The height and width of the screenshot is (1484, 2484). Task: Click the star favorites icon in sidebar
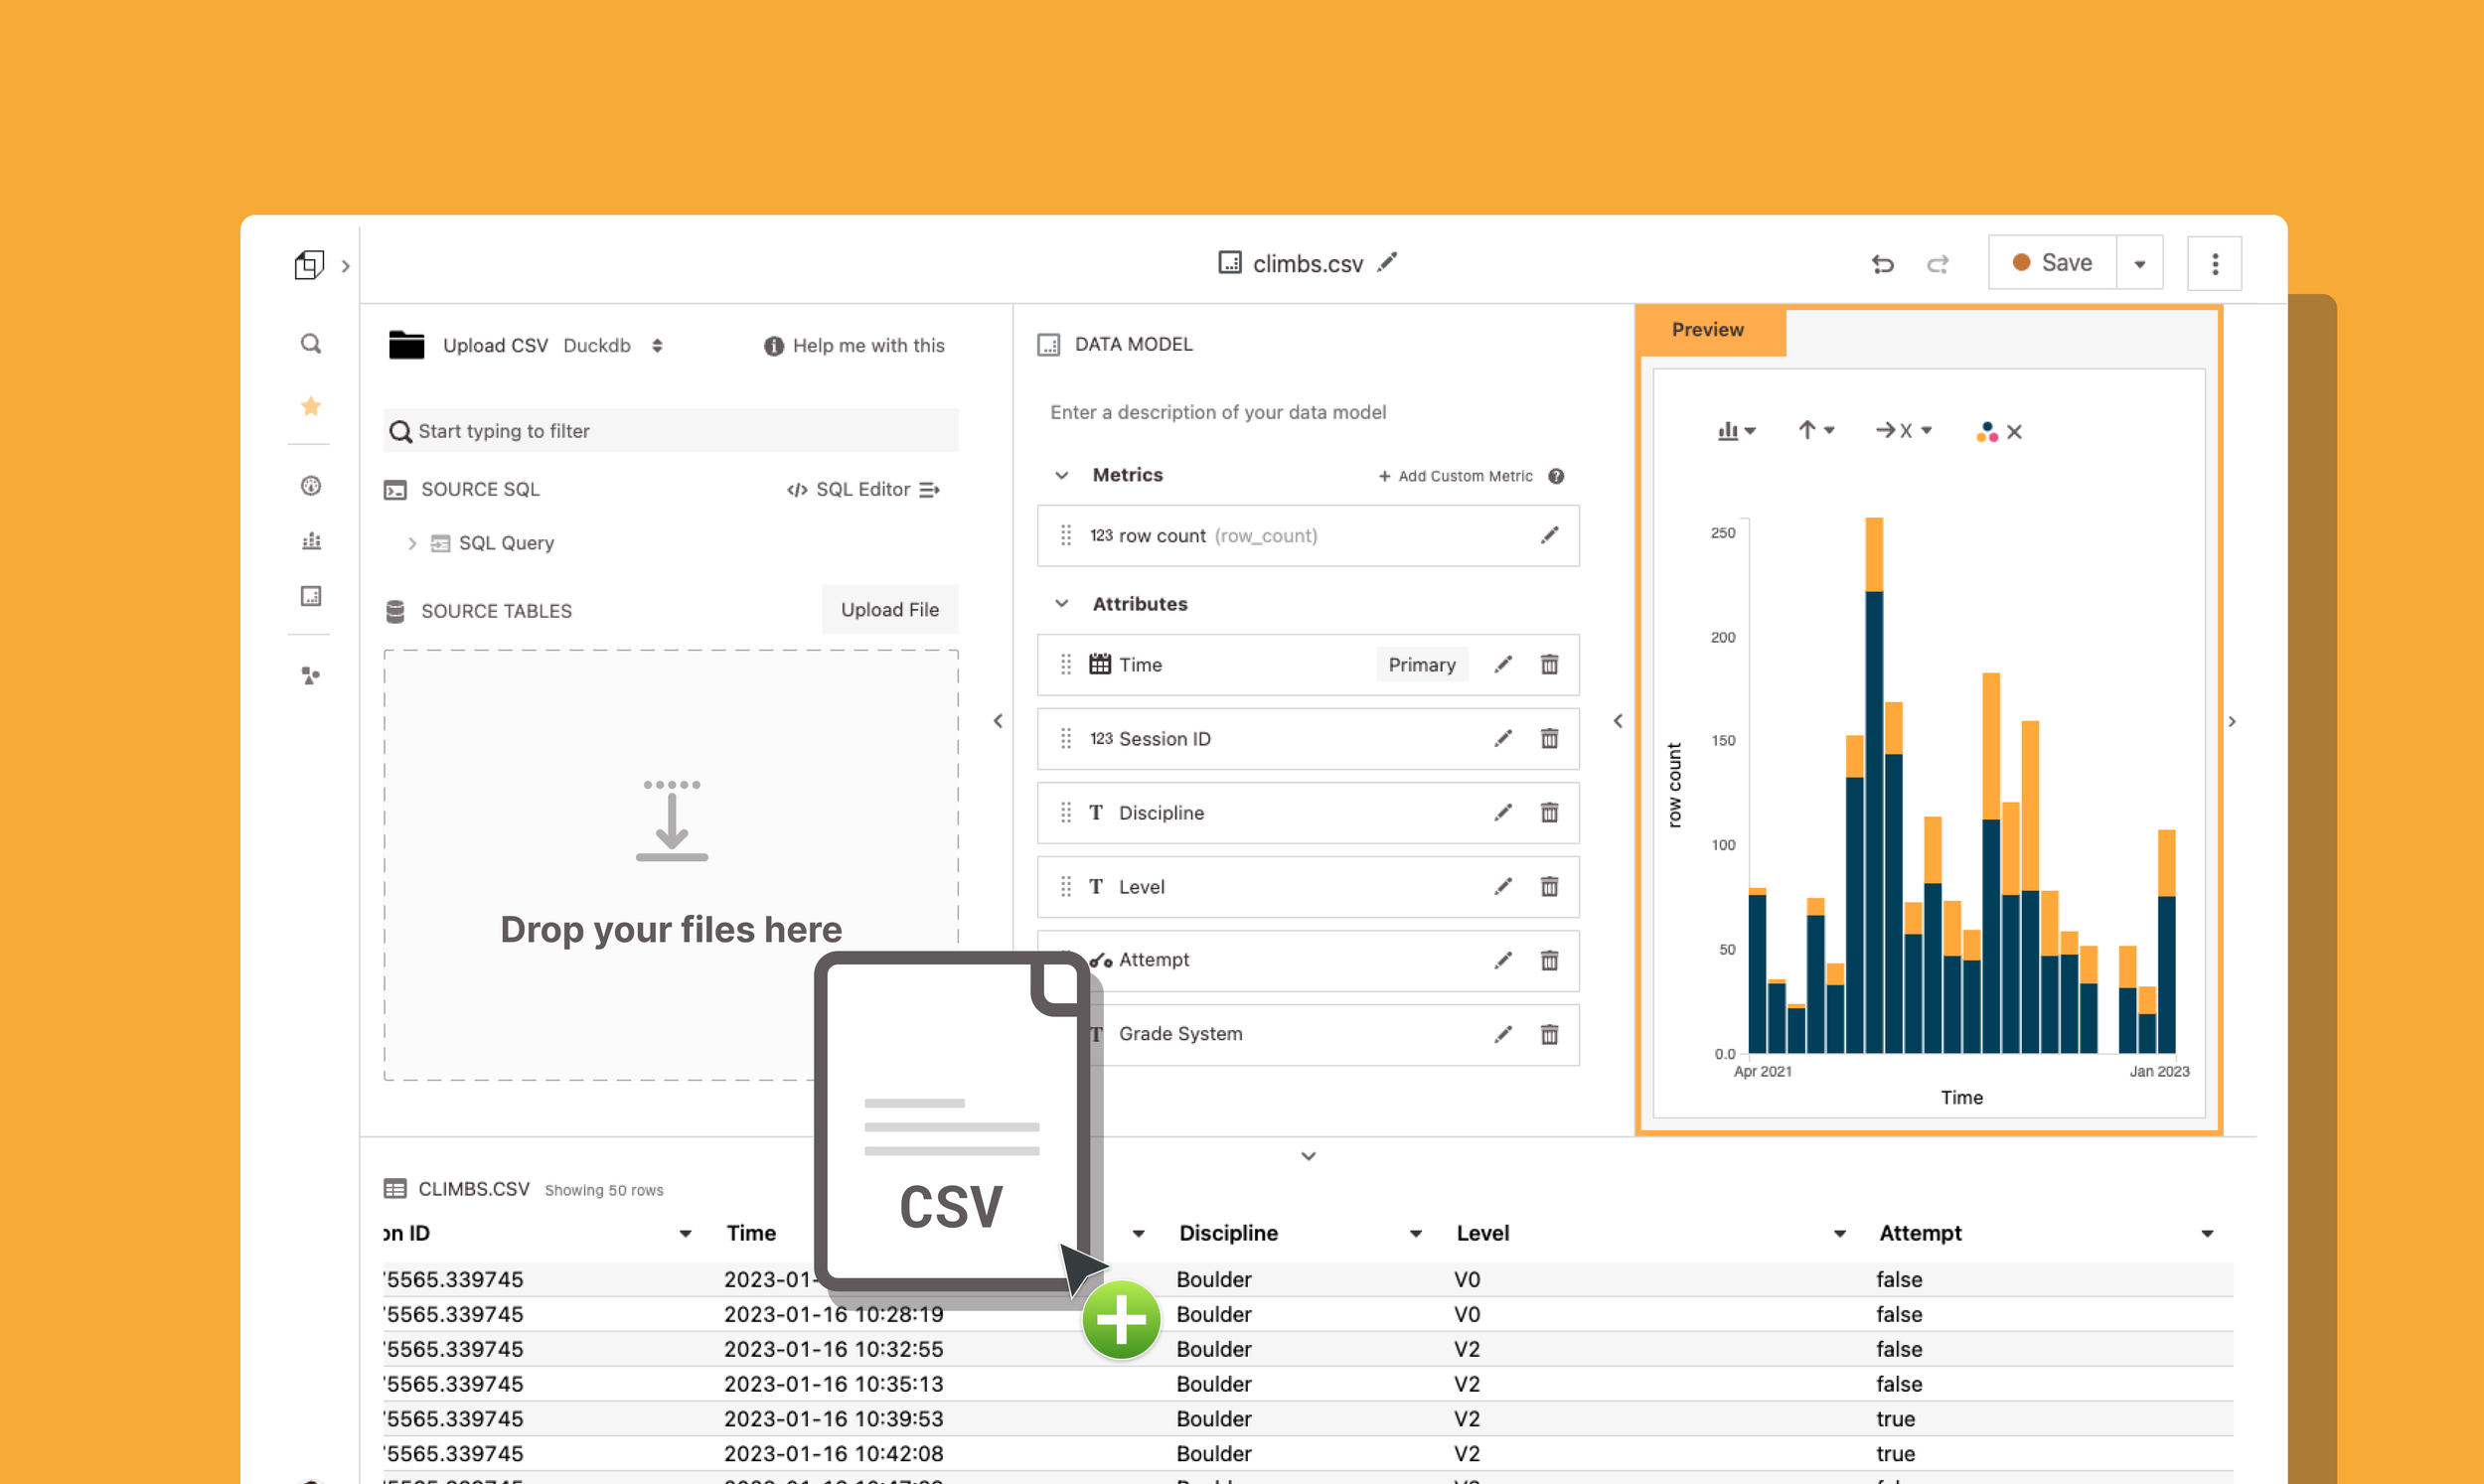pyautogui.click(x=311, y=406)
